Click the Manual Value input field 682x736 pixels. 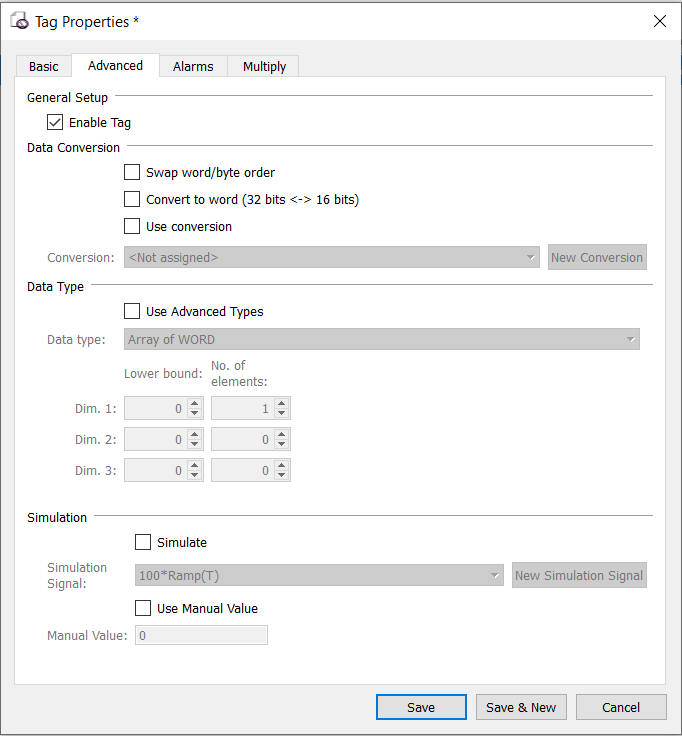click(201, 635)
